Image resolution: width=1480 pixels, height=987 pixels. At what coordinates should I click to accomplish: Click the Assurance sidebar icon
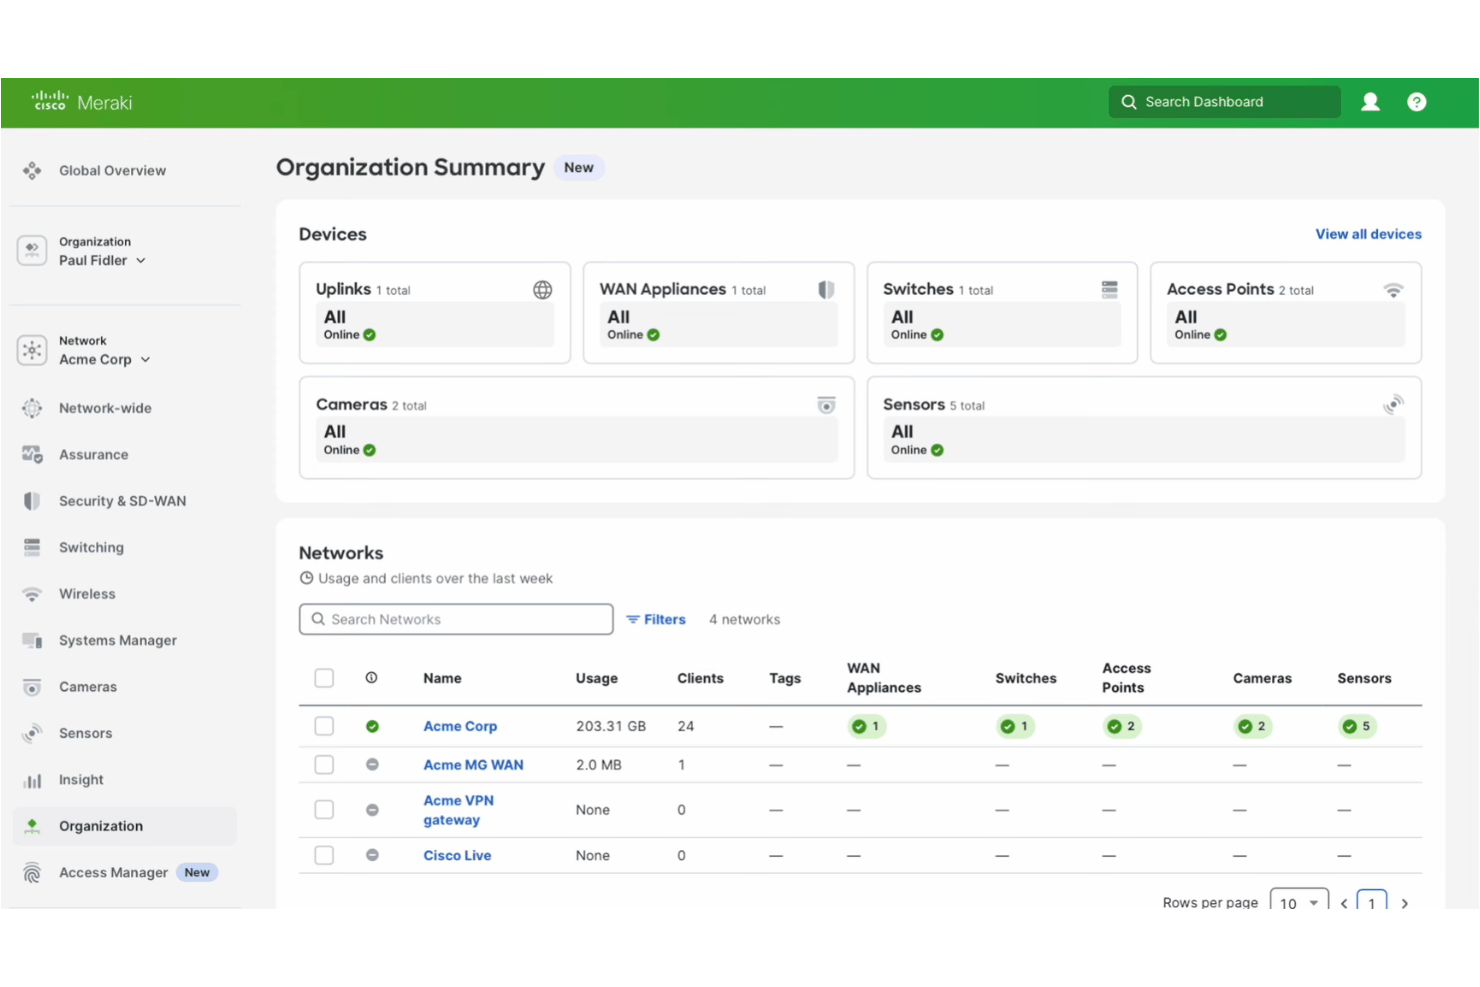32,455
